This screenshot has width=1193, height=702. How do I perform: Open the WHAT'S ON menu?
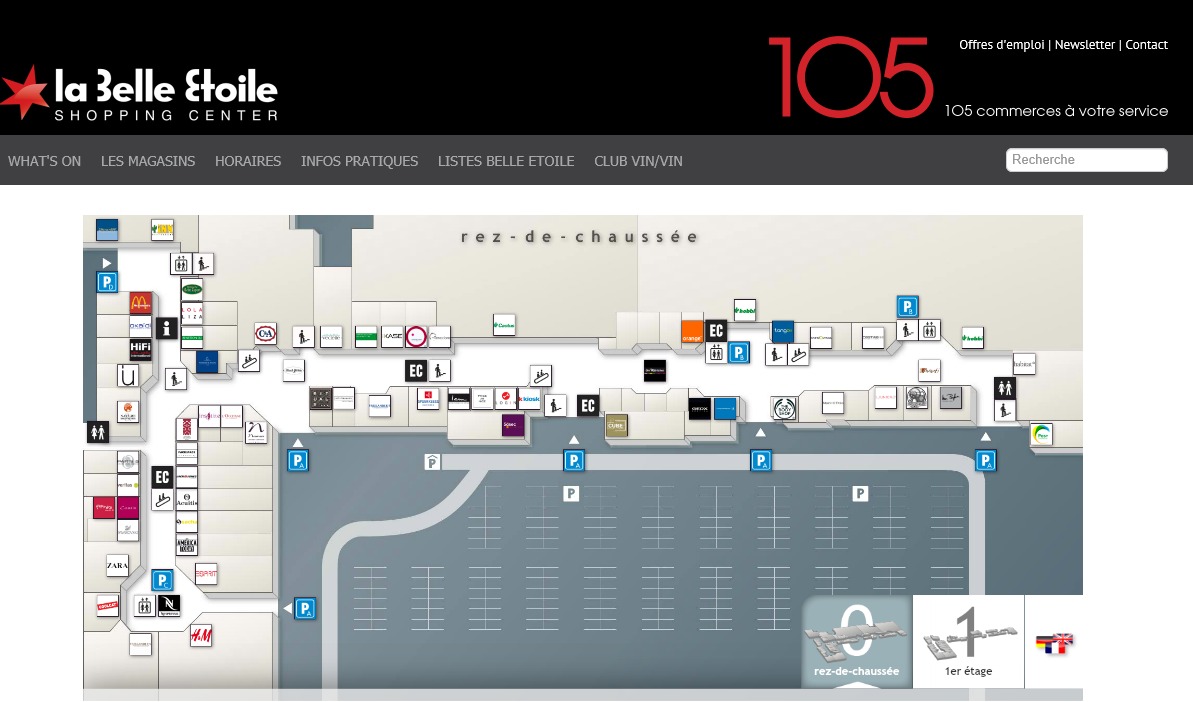point(44,161)
